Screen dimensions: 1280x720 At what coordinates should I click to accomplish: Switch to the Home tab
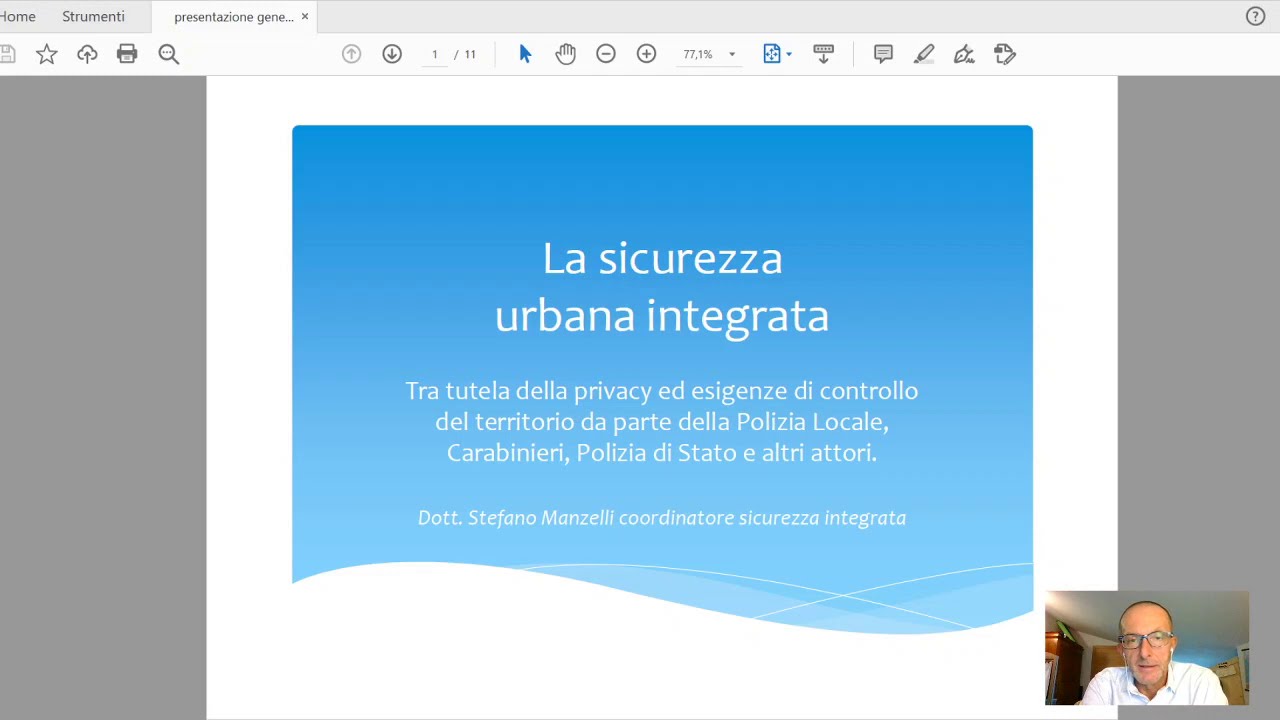pos(18,16)
